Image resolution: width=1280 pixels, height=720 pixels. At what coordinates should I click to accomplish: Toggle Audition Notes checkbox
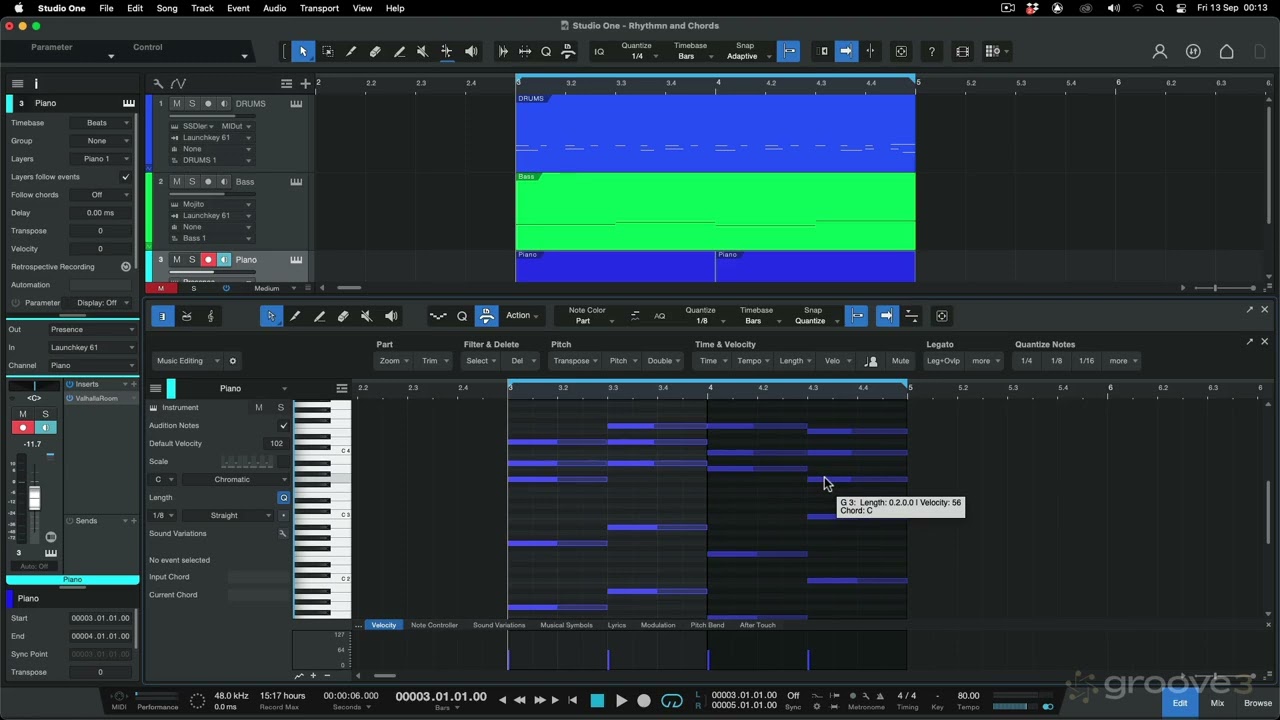[283, 426]
